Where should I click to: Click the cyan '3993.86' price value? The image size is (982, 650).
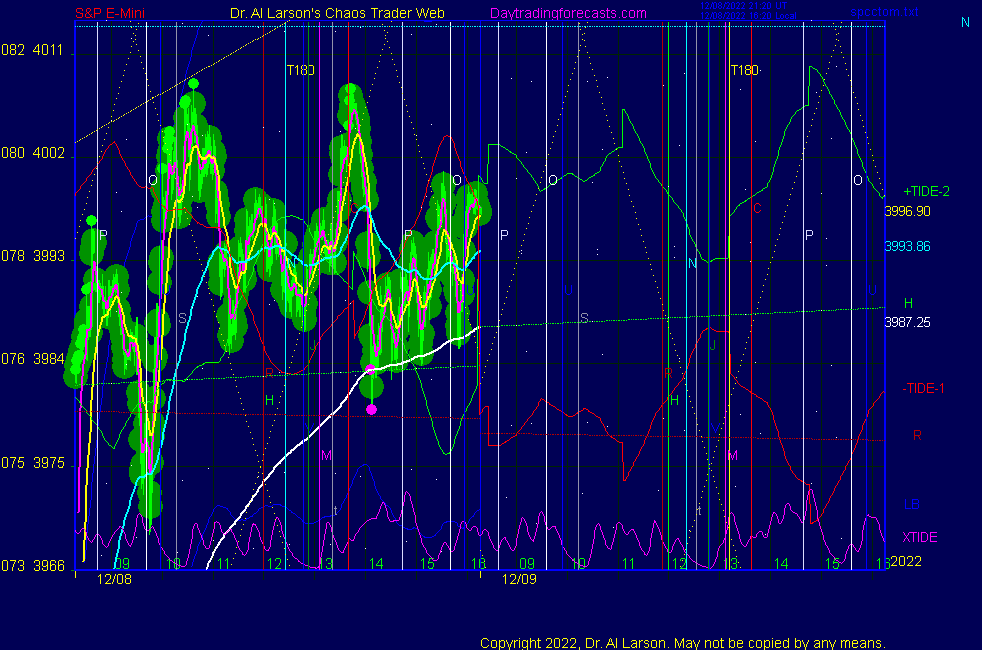907,247
